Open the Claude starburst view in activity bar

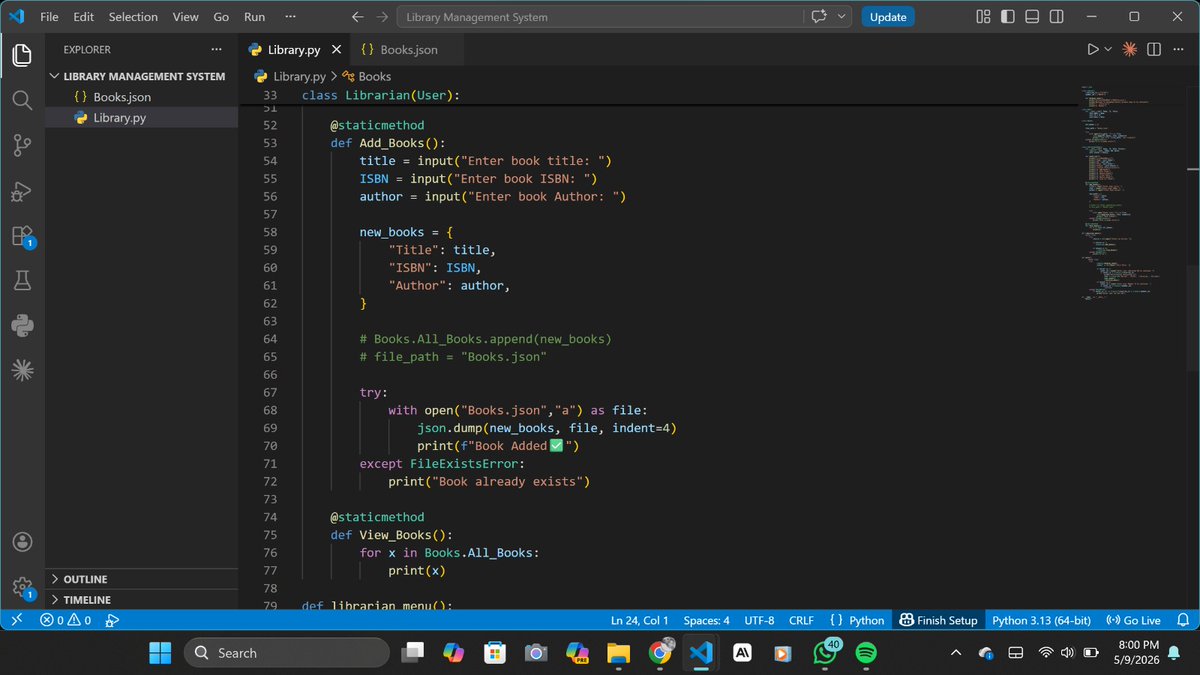click(x=22, y=370)
